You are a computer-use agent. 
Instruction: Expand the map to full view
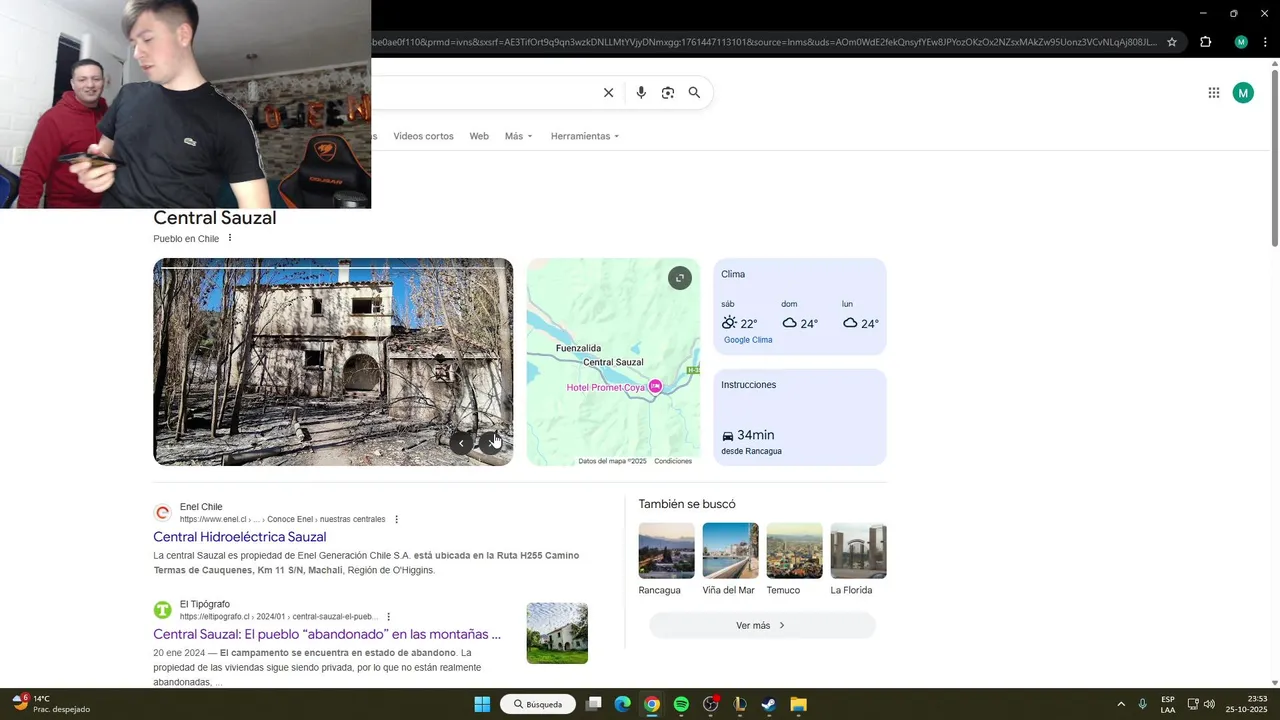click(680, 278)
